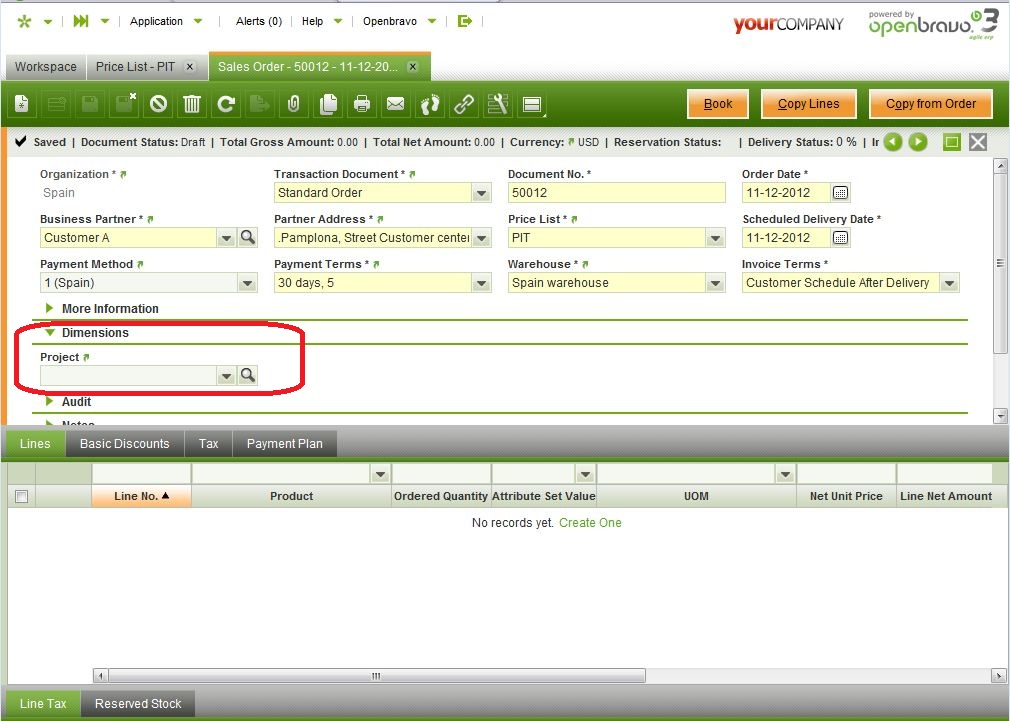Open the audit trail footprints icon
The width and height of the screenshot is (1010, 721).
click(x=430, y=104)
